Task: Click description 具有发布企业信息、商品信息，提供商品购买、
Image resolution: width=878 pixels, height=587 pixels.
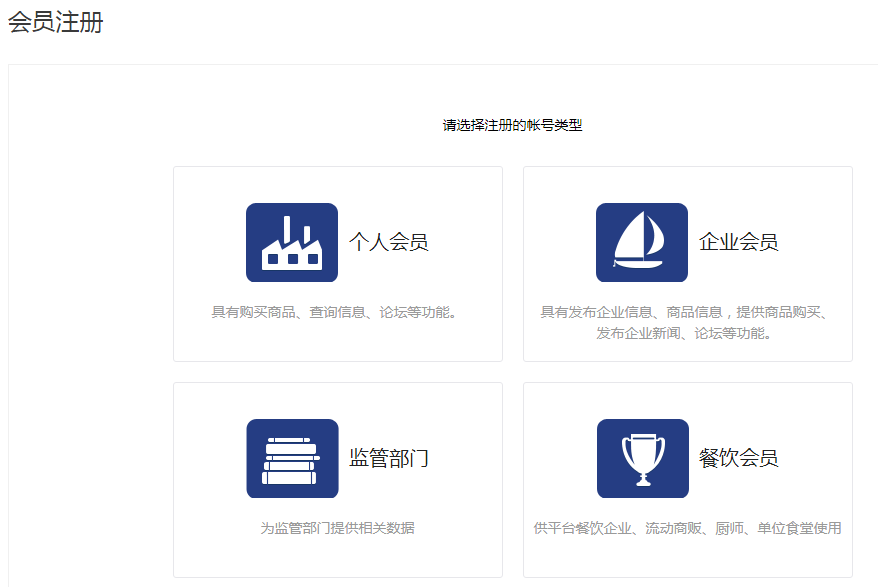Action: (684, 312)
